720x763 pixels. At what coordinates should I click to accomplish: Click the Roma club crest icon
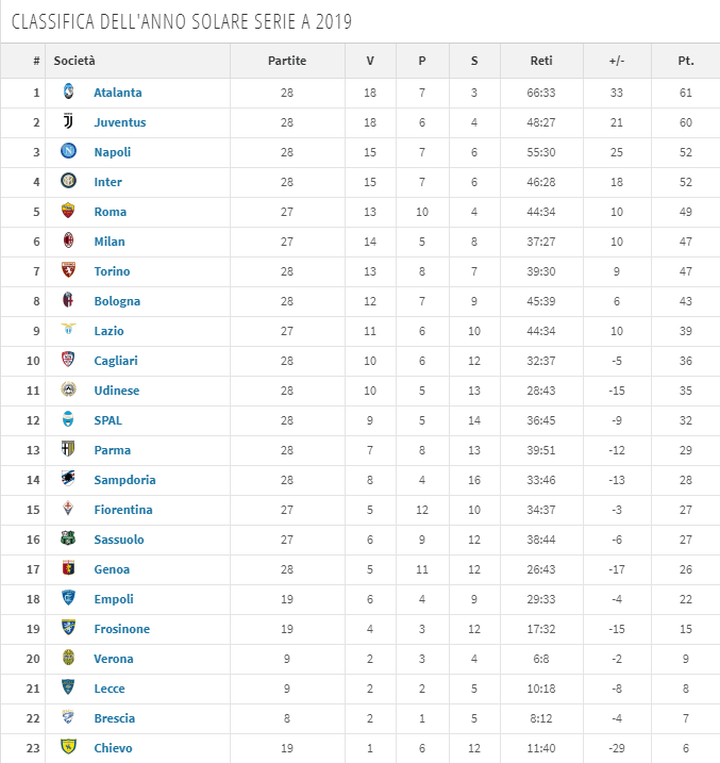pyautogui.click(x=68, y=211)
